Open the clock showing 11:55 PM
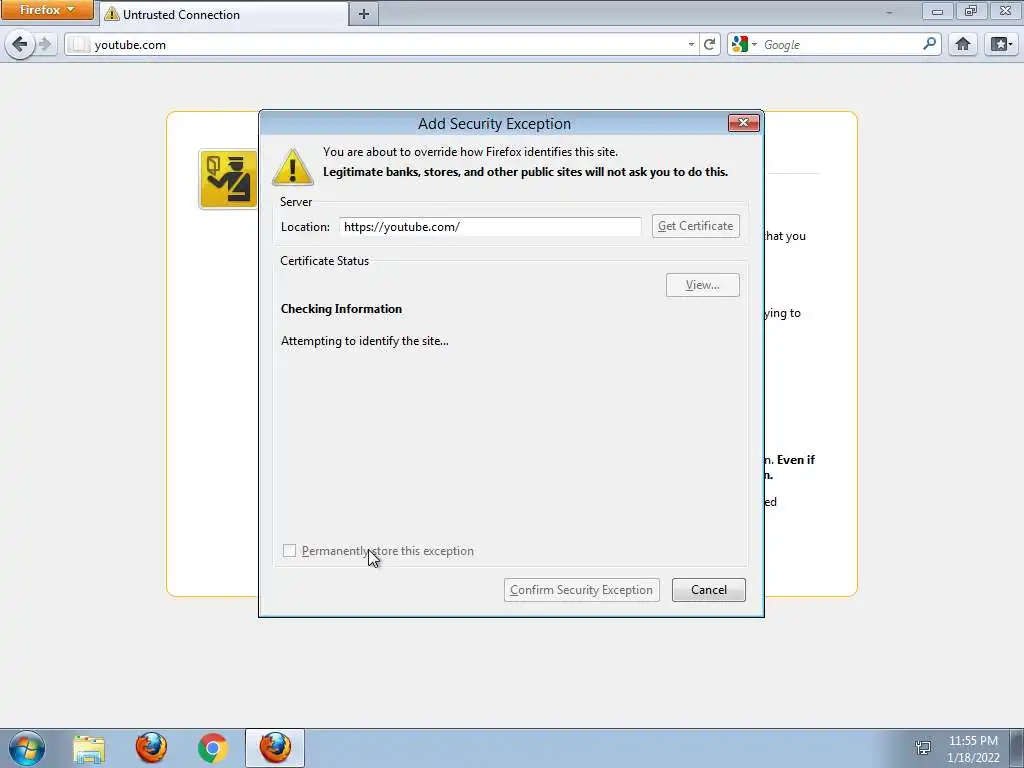Viewport: 1024px width, 768px height. click(973, 748)
